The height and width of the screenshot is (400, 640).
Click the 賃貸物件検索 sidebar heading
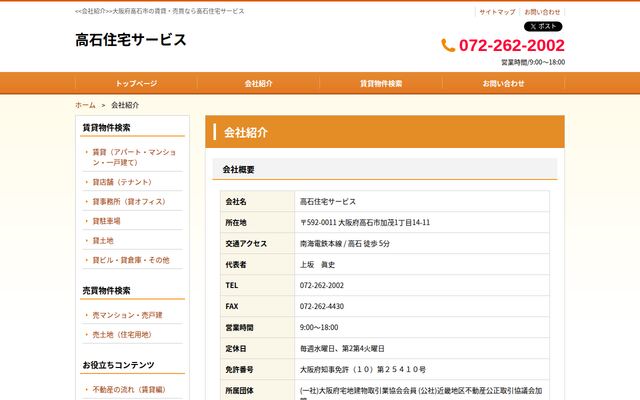point(107,128)
